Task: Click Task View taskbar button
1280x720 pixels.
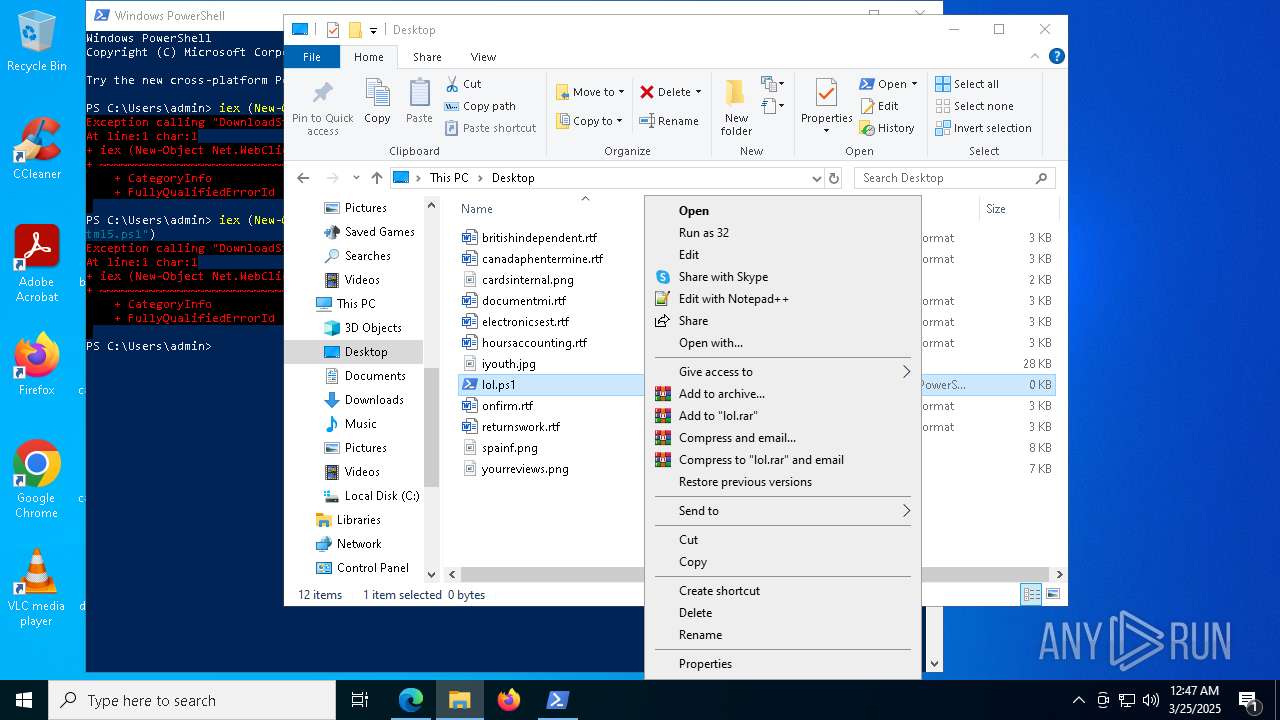Action: pos(360,700)
